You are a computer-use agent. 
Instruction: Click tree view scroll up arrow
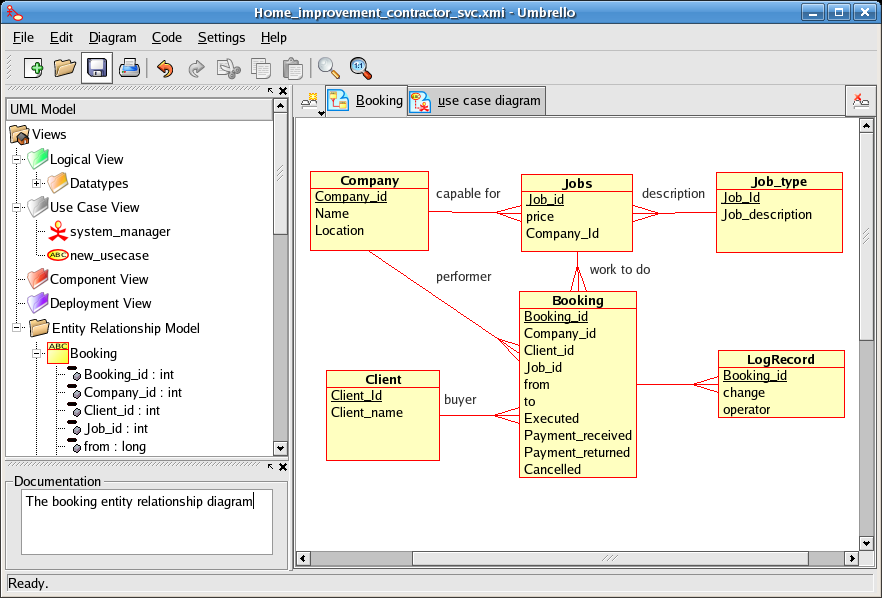pyautogui.click(x=280, y=106)
